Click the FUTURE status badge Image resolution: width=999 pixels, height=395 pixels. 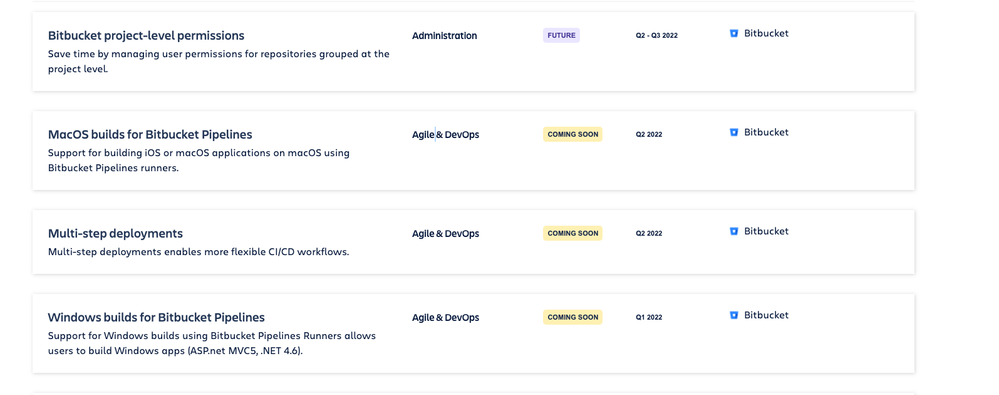561,36
